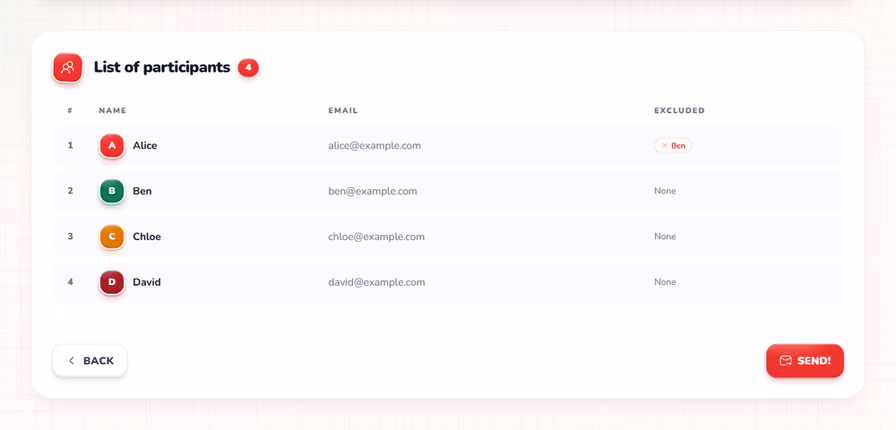Click the List of participants heading
The image size is (896, 430).
coord(162,67)
